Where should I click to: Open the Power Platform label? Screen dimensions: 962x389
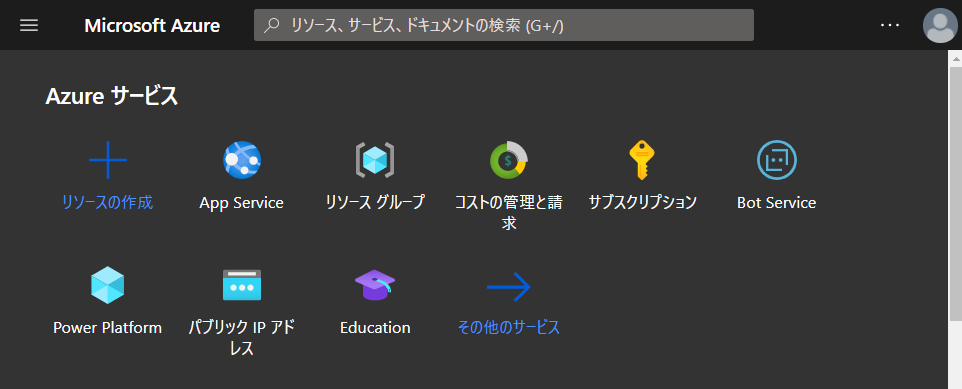pyautogui.click(x=108, y=328)
